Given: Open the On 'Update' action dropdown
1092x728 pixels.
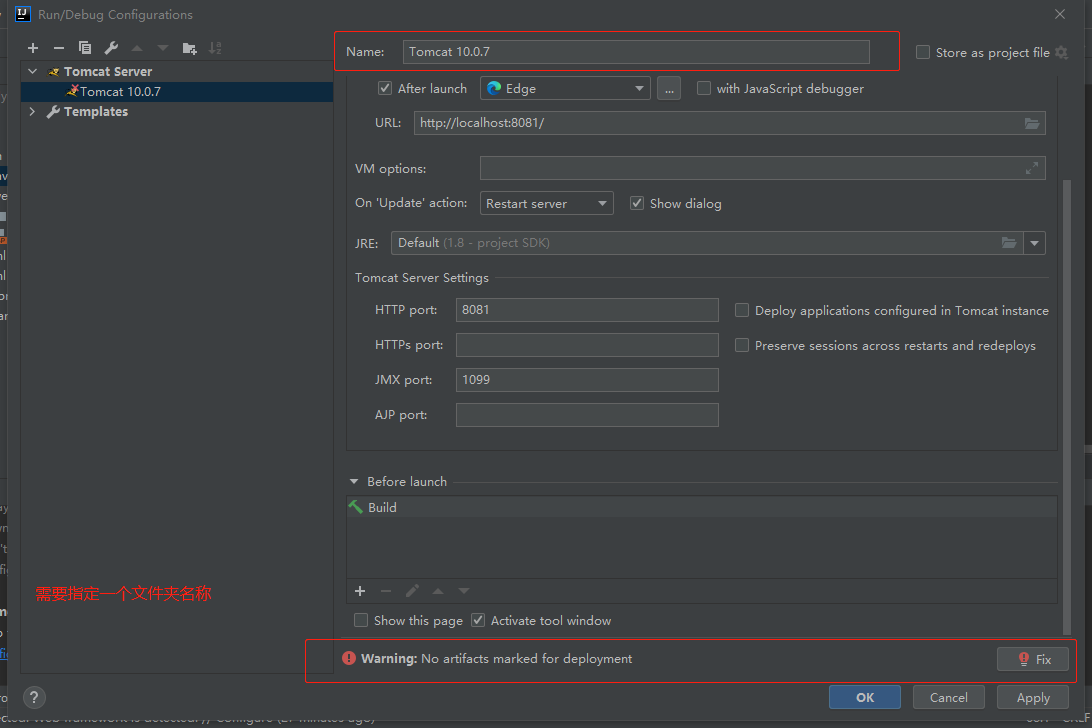Looking at the screenshot, I should point(547,203).
